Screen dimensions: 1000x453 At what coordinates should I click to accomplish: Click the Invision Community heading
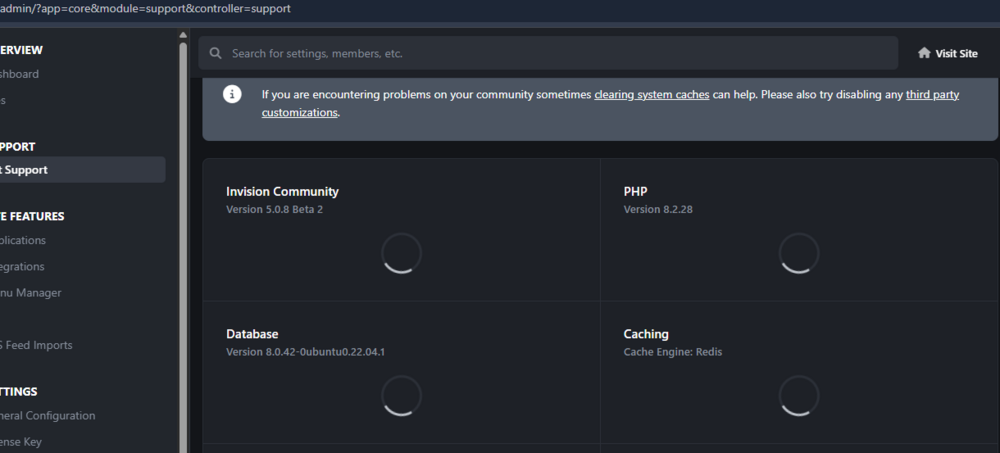[x=283, y=191]
